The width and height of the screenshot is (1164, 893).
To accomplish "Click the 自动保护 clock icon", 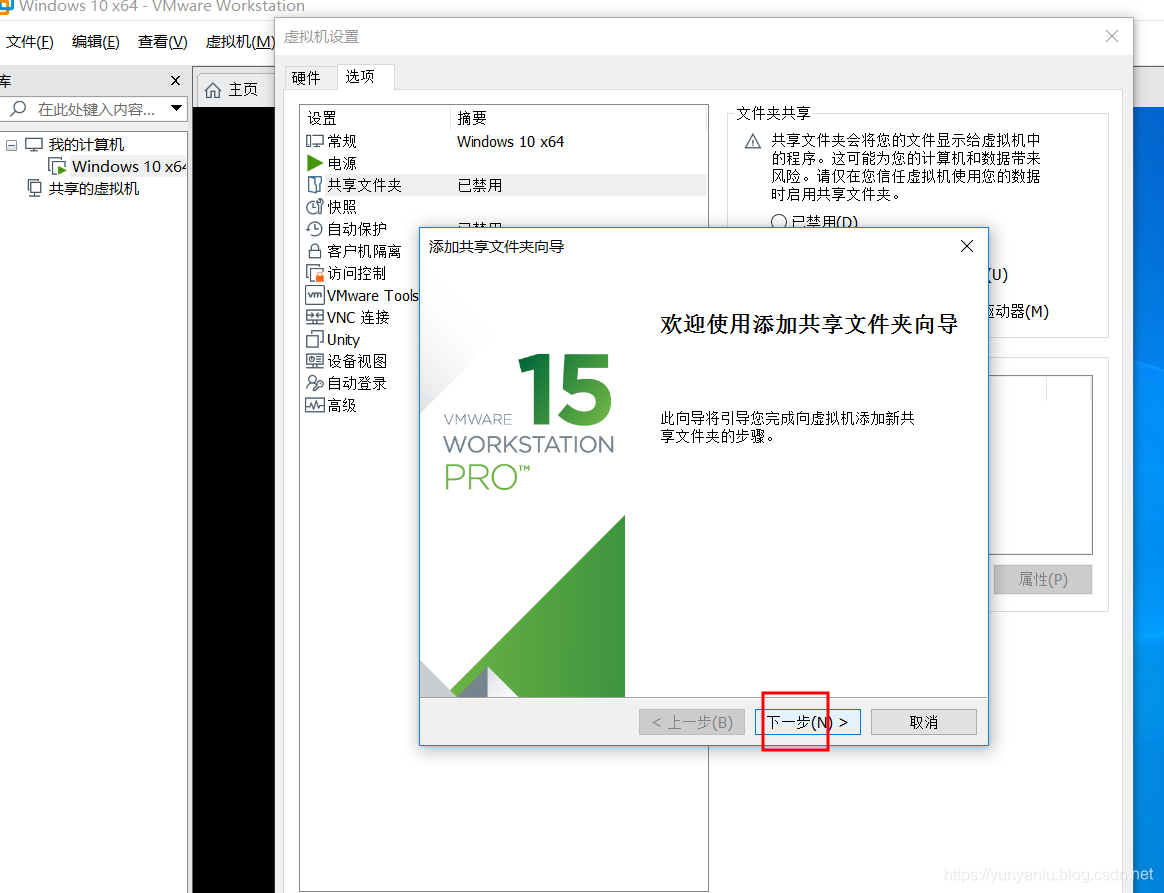I will click(314, 229).
